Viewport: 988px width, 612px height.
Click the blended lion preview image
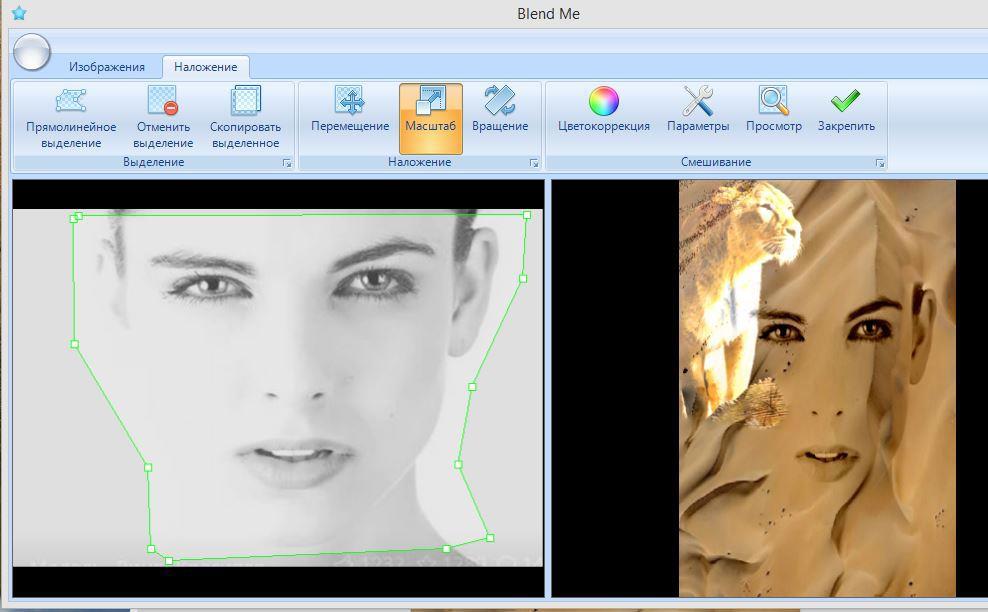pyautogui.click(x=817, y=388)
